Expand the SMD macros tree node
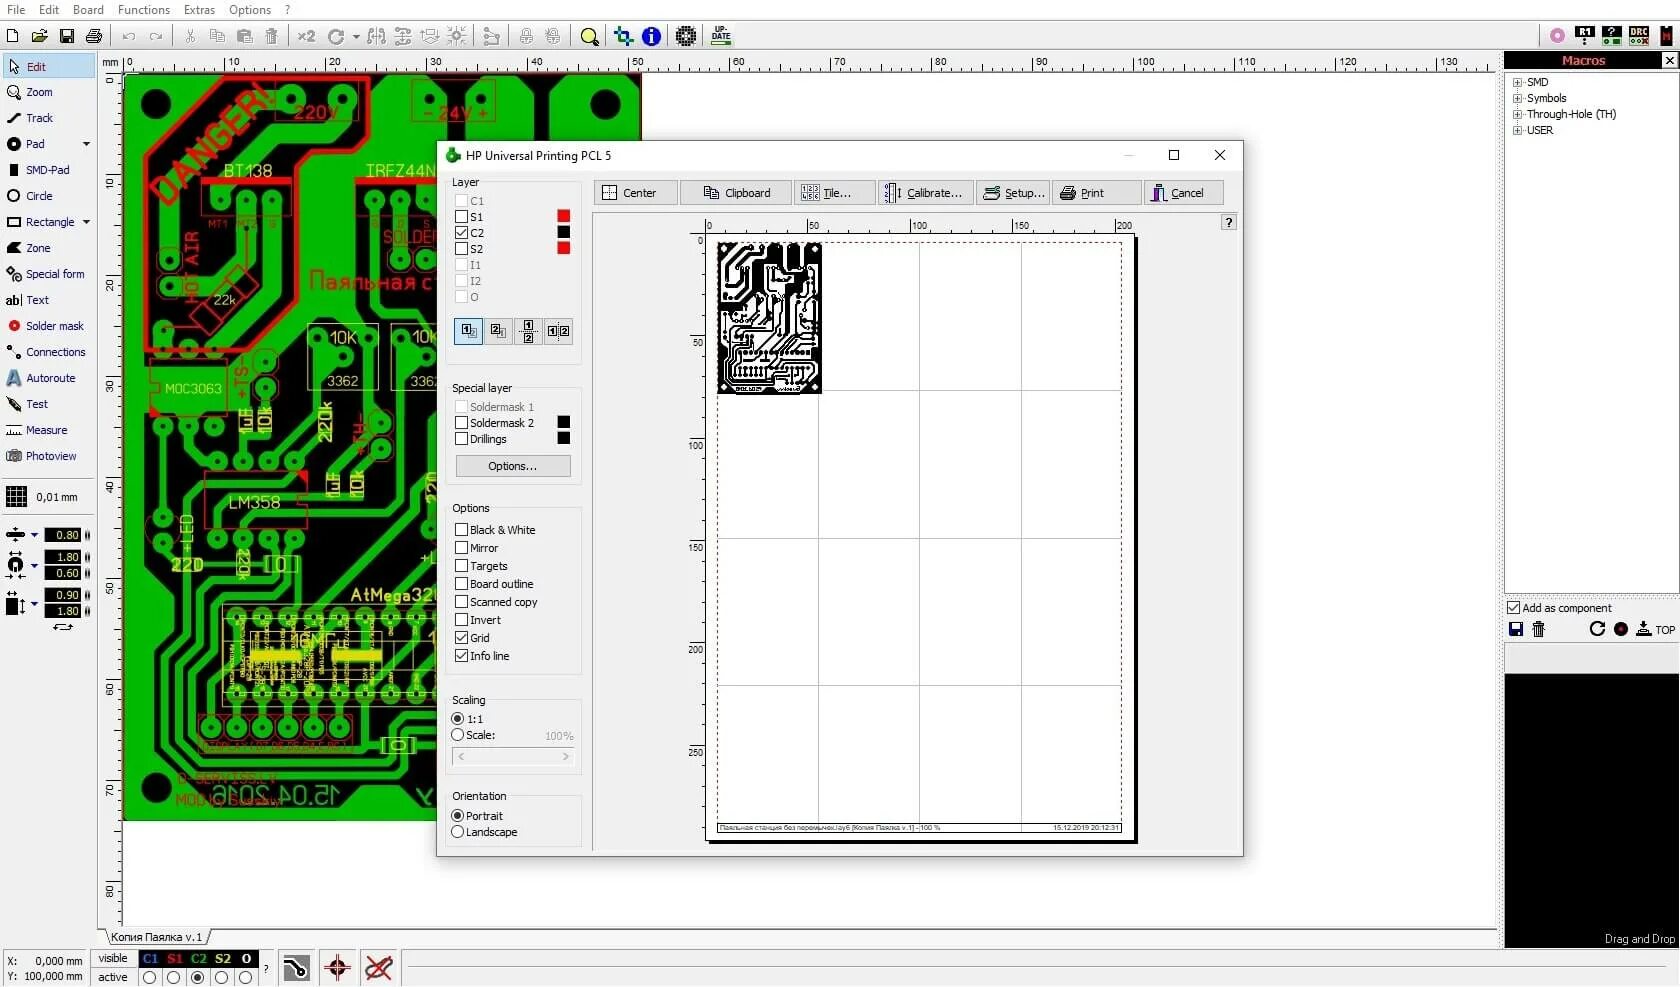Screen dimensions: 1680x987 pos(1517,82)
